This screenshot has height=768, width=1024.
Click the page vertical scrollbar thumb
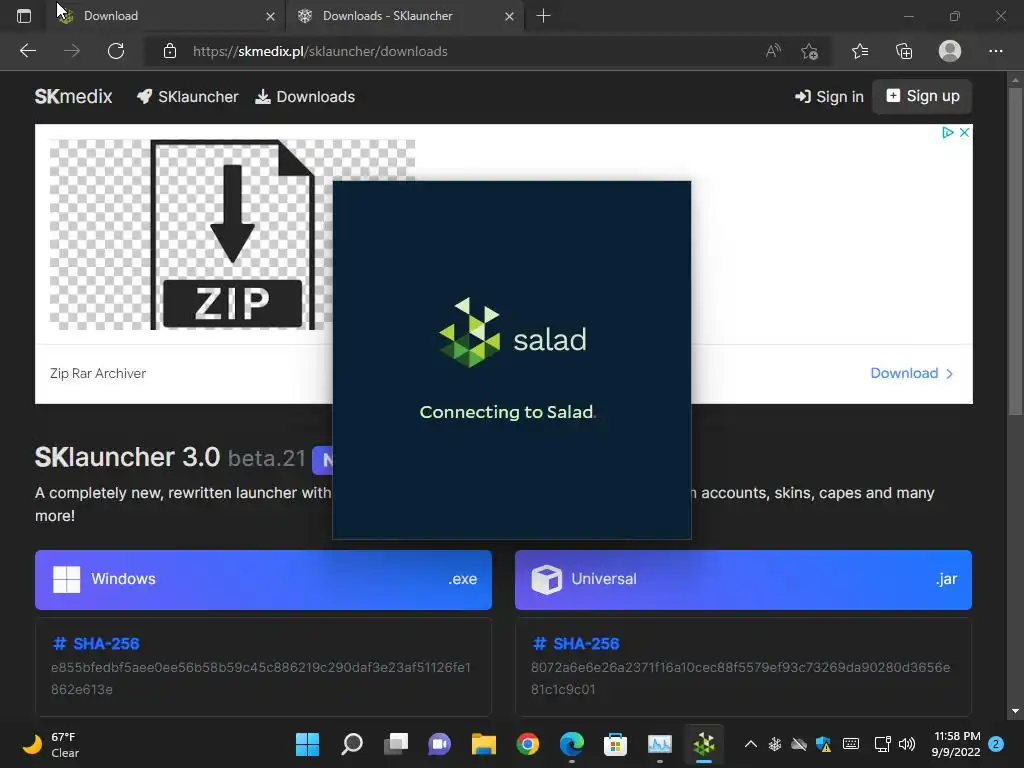point(1015,251)
